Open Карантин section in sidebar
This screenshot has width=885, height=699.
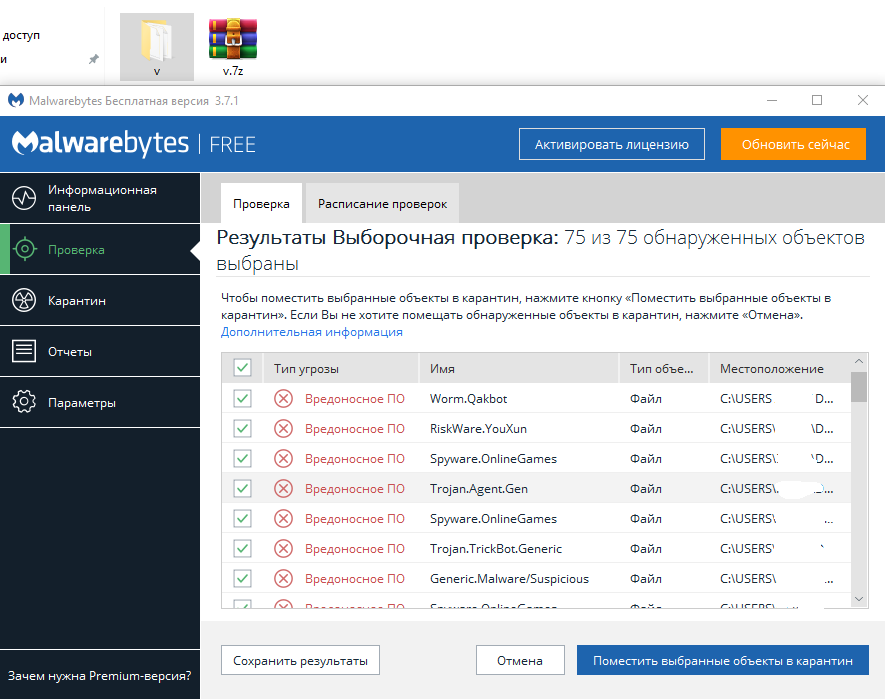100,300
